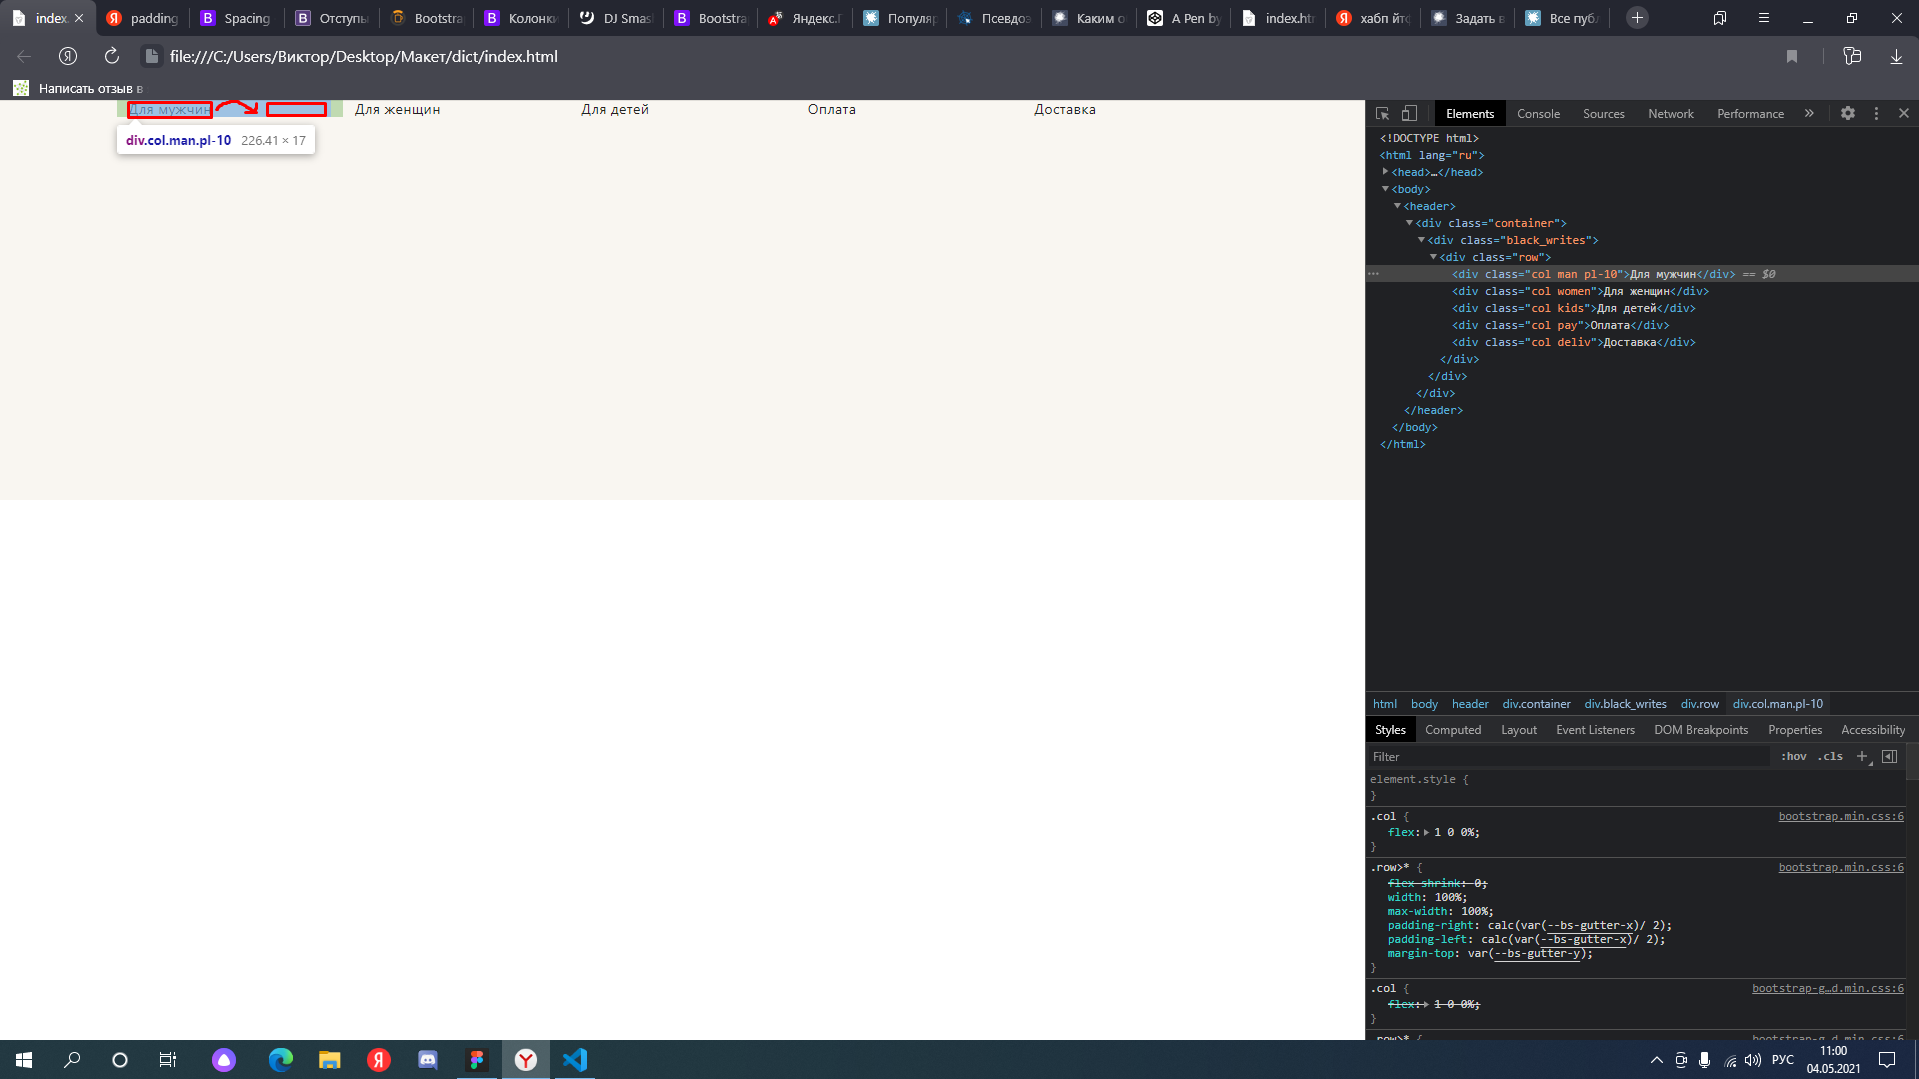Select the col pay div in DOM tree
The image size is (1919, 1079).
coord(1560,325)
